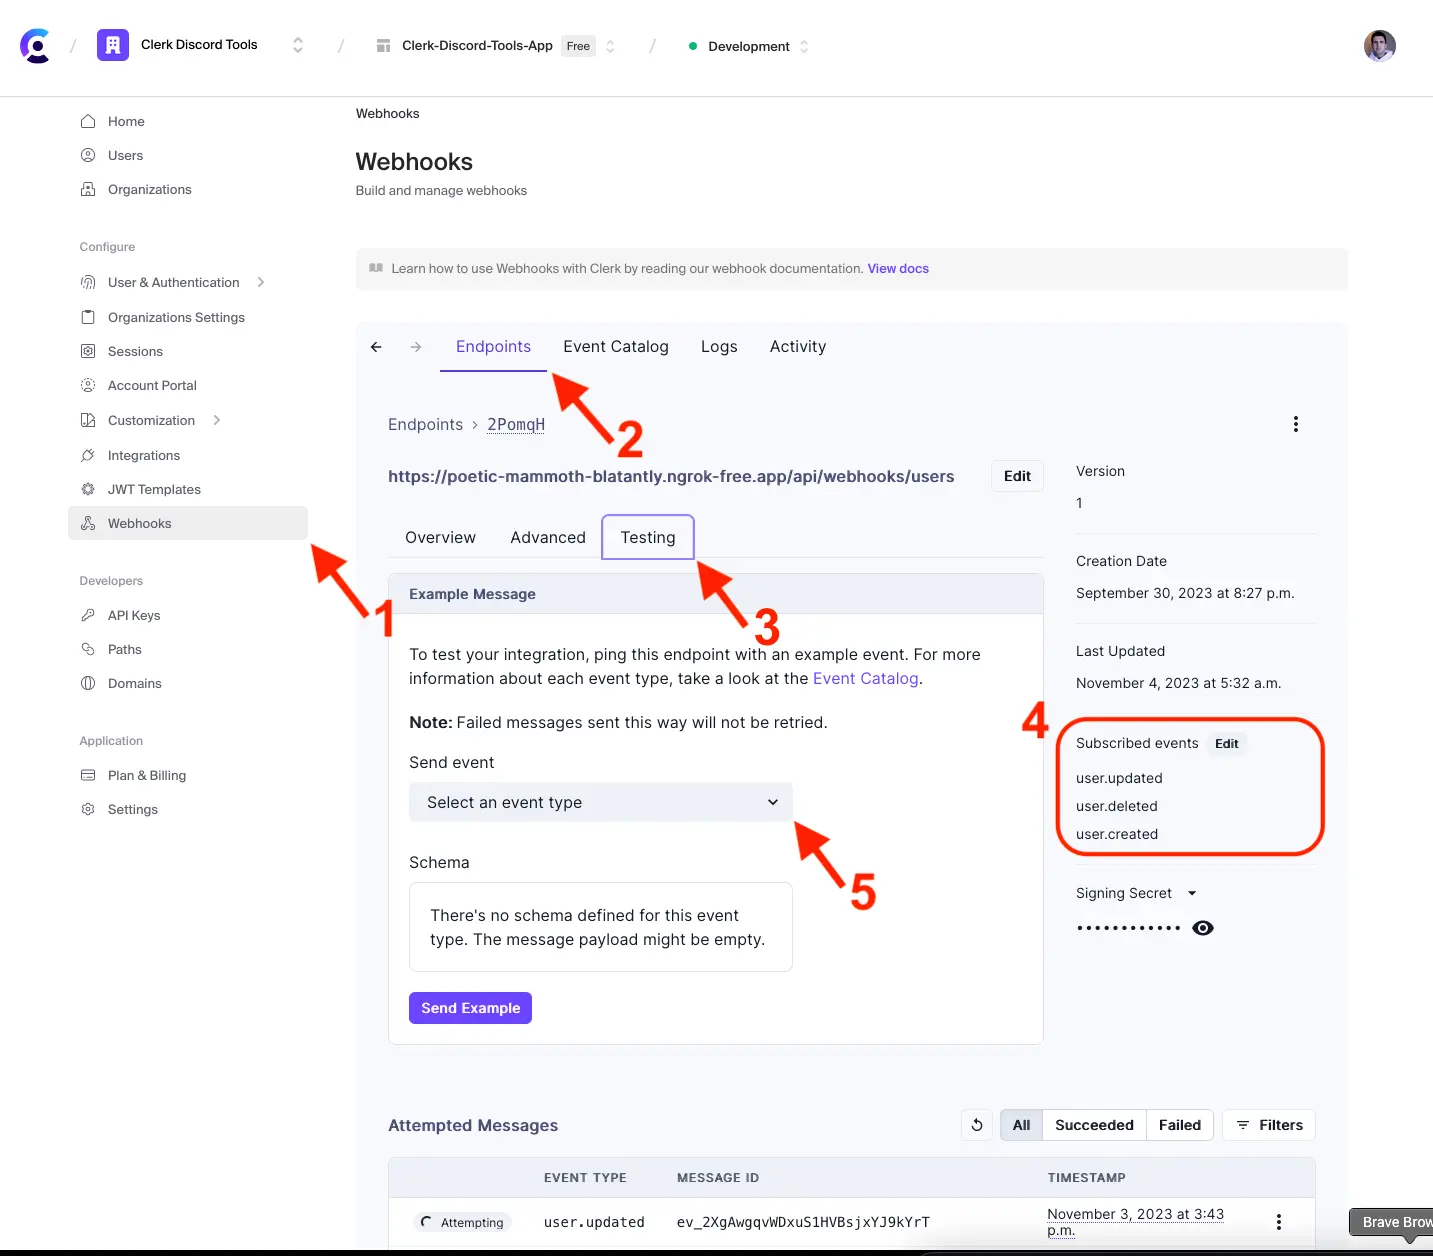The width and height of the screenshot is (1433, 1256).
Task: Open the Select an event type dropdown
Action: 601,802
